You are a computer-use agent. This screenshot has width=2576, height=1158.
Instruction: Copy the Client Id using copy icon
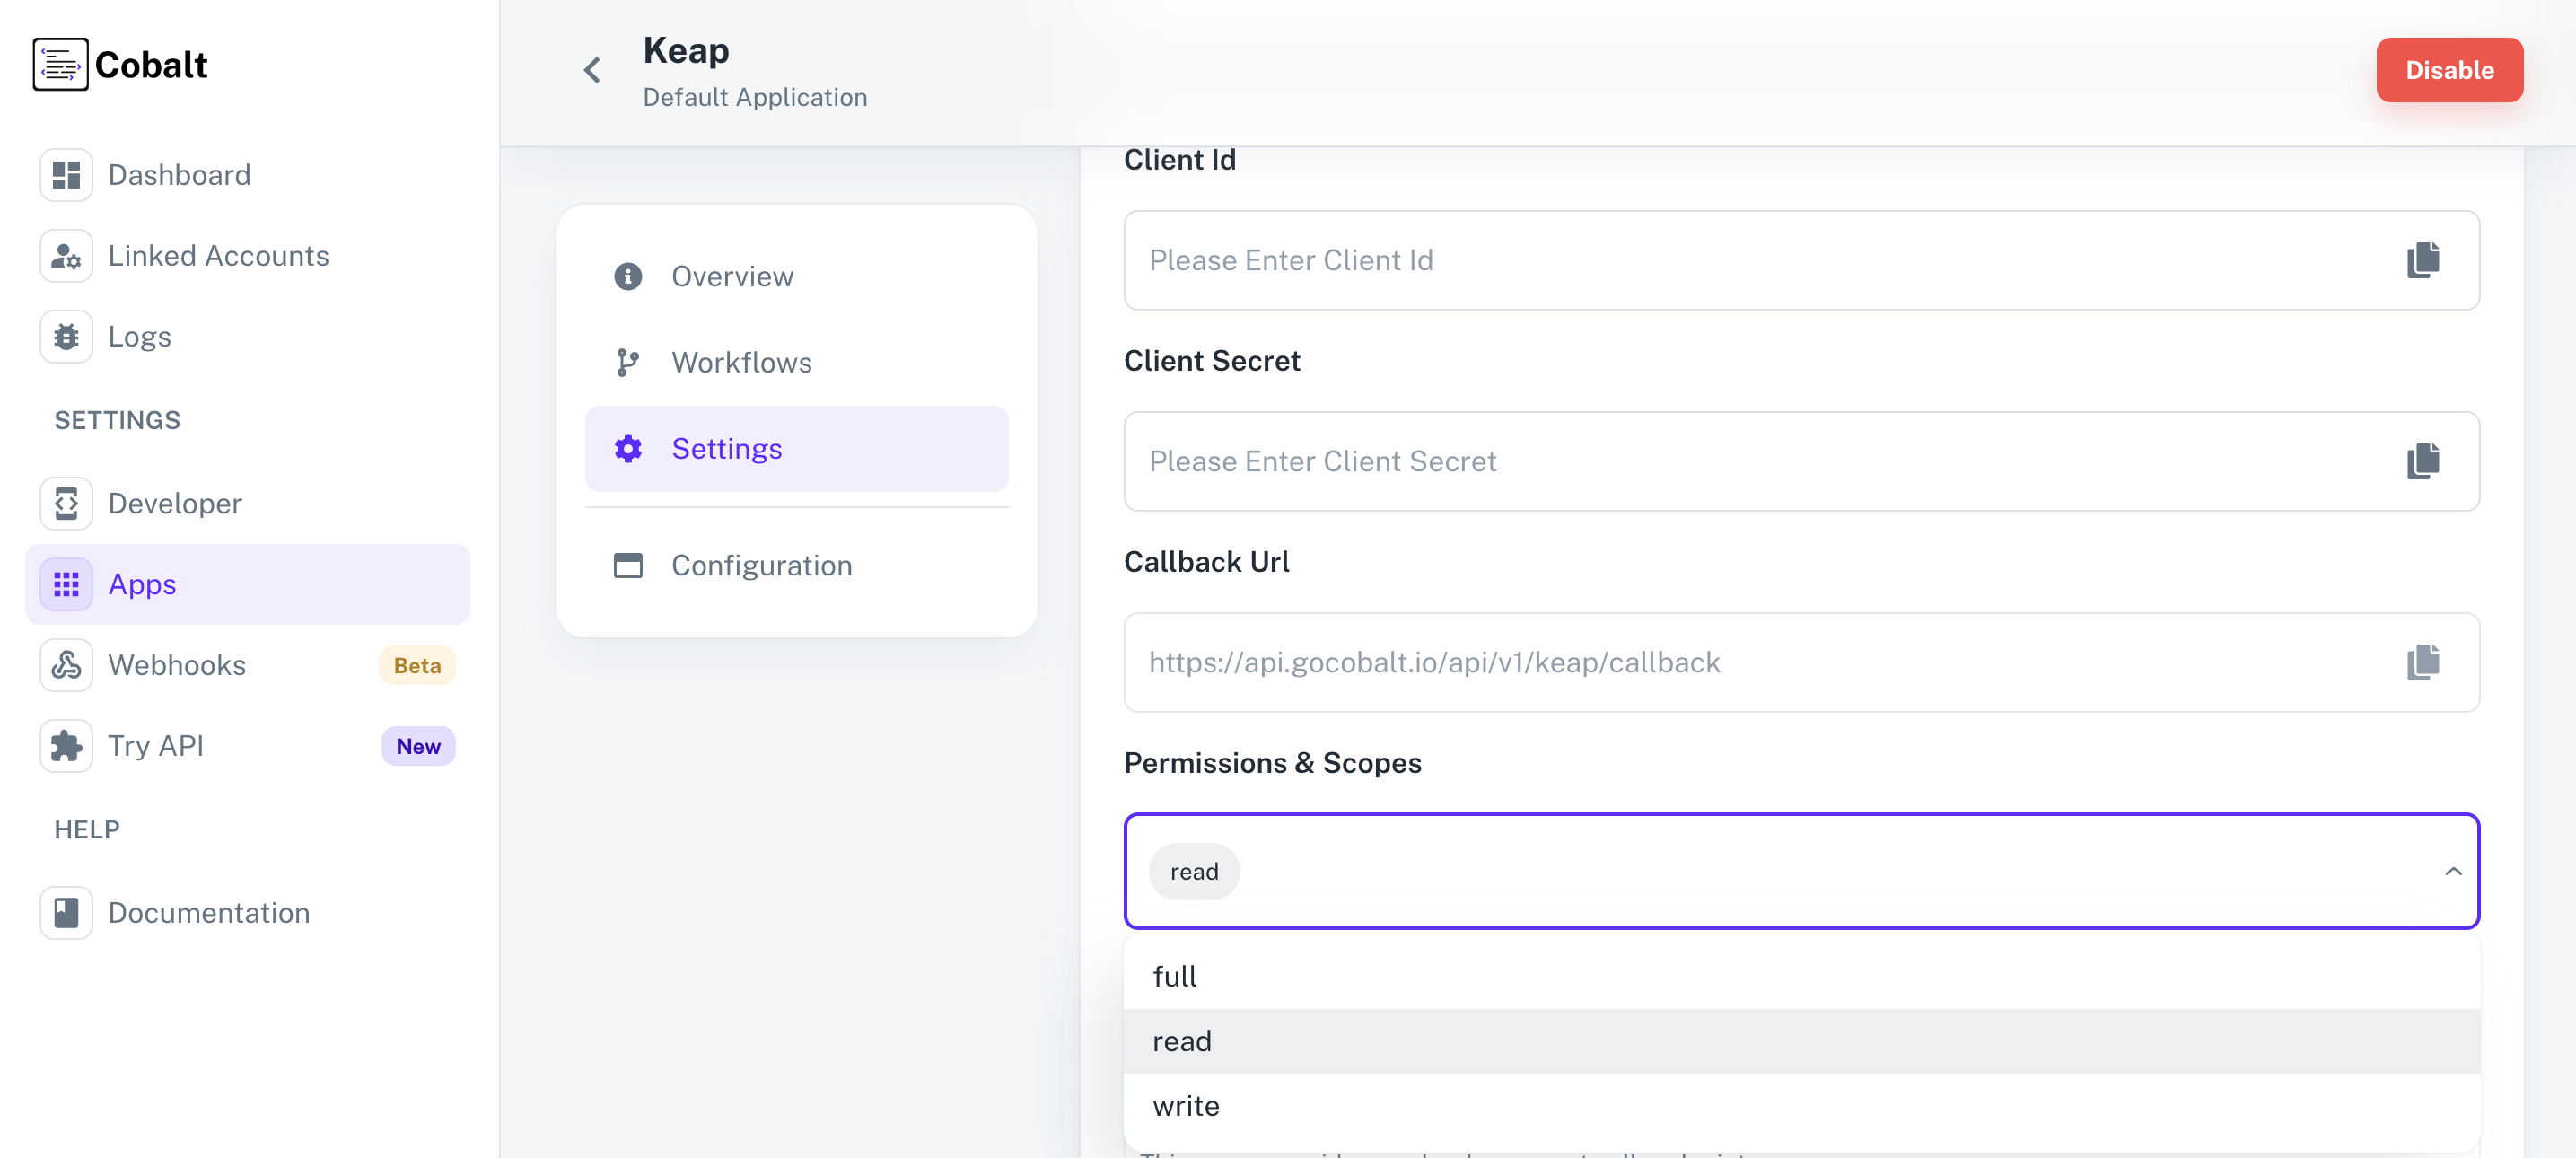[x=2422, y=260]
